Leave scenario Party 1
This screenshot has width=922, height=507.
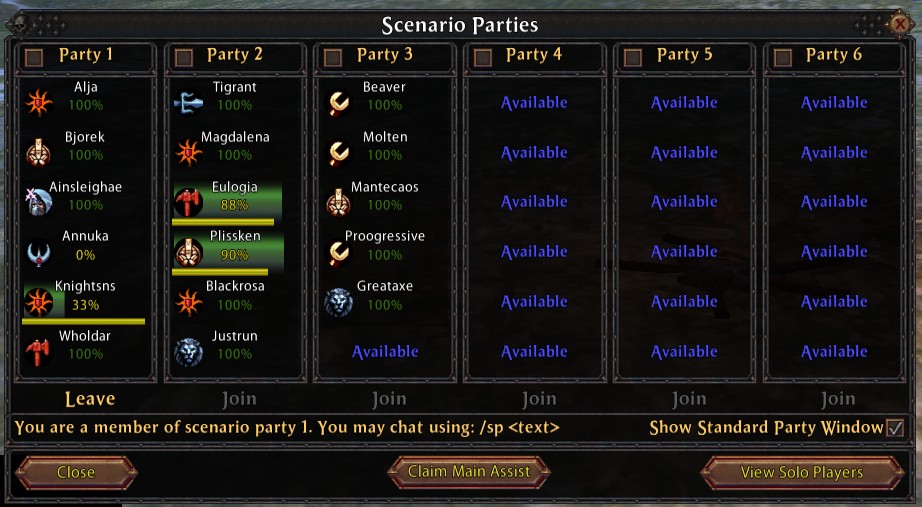point(90,399)
